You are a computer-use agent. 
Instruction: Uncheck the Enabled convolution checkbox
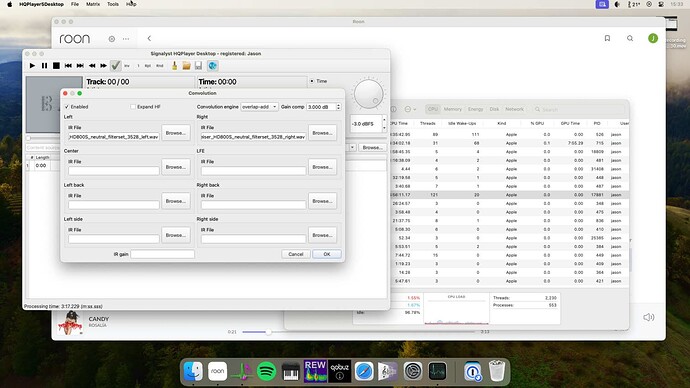click(x=67, y=107)
